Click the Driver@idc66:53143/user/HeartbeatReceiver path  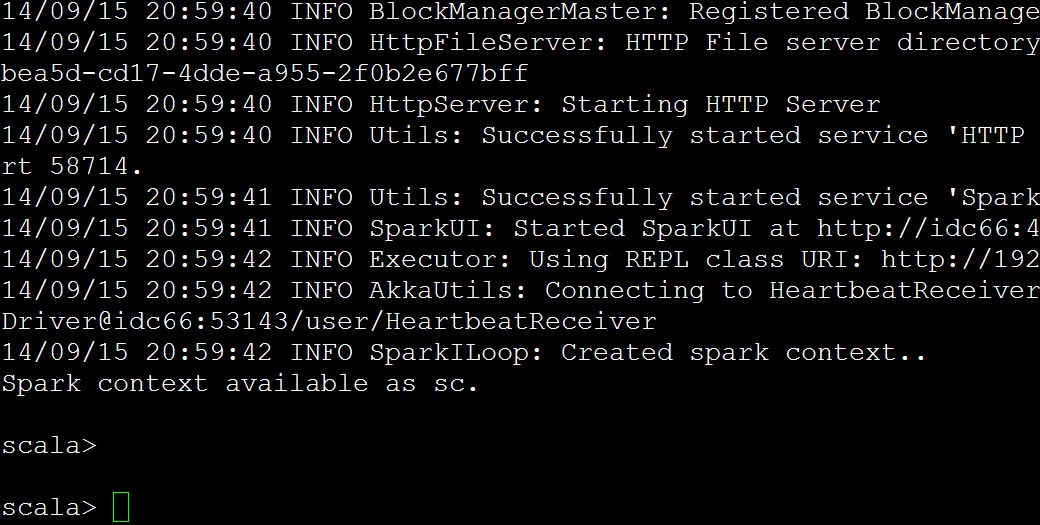pos(329,321)
